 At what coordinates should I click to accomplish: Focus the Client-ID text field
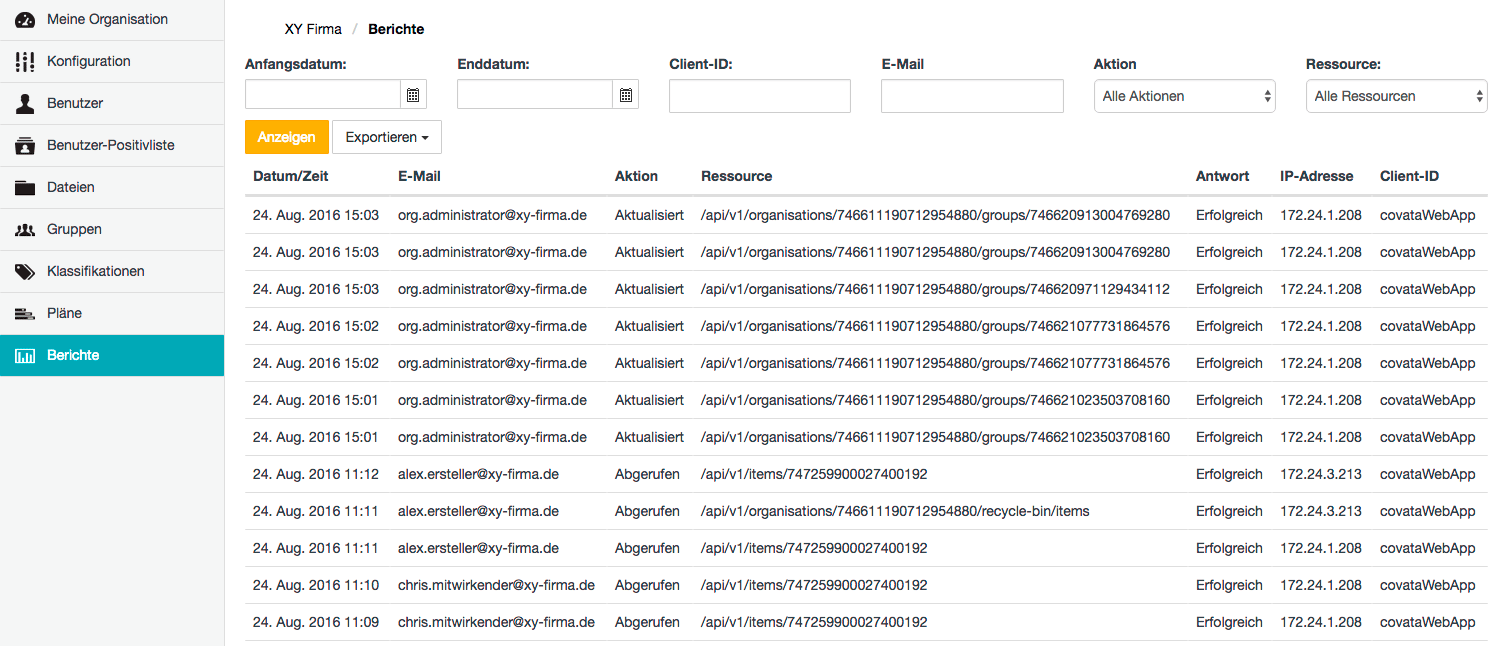point(760,96)
